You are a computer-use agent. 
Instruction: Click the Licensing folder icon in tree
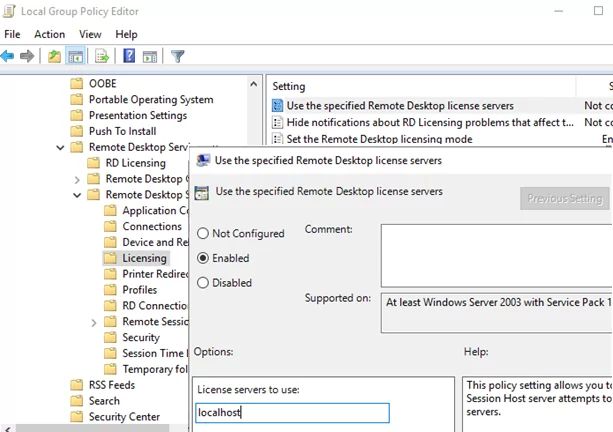coord(110,258)
